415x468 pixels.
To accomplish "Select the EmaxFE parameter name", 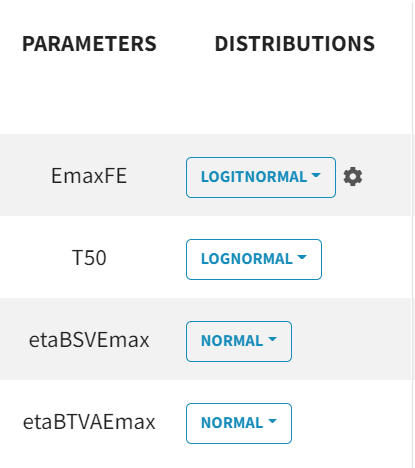I will pyautogui.click(x=89, y=176).
